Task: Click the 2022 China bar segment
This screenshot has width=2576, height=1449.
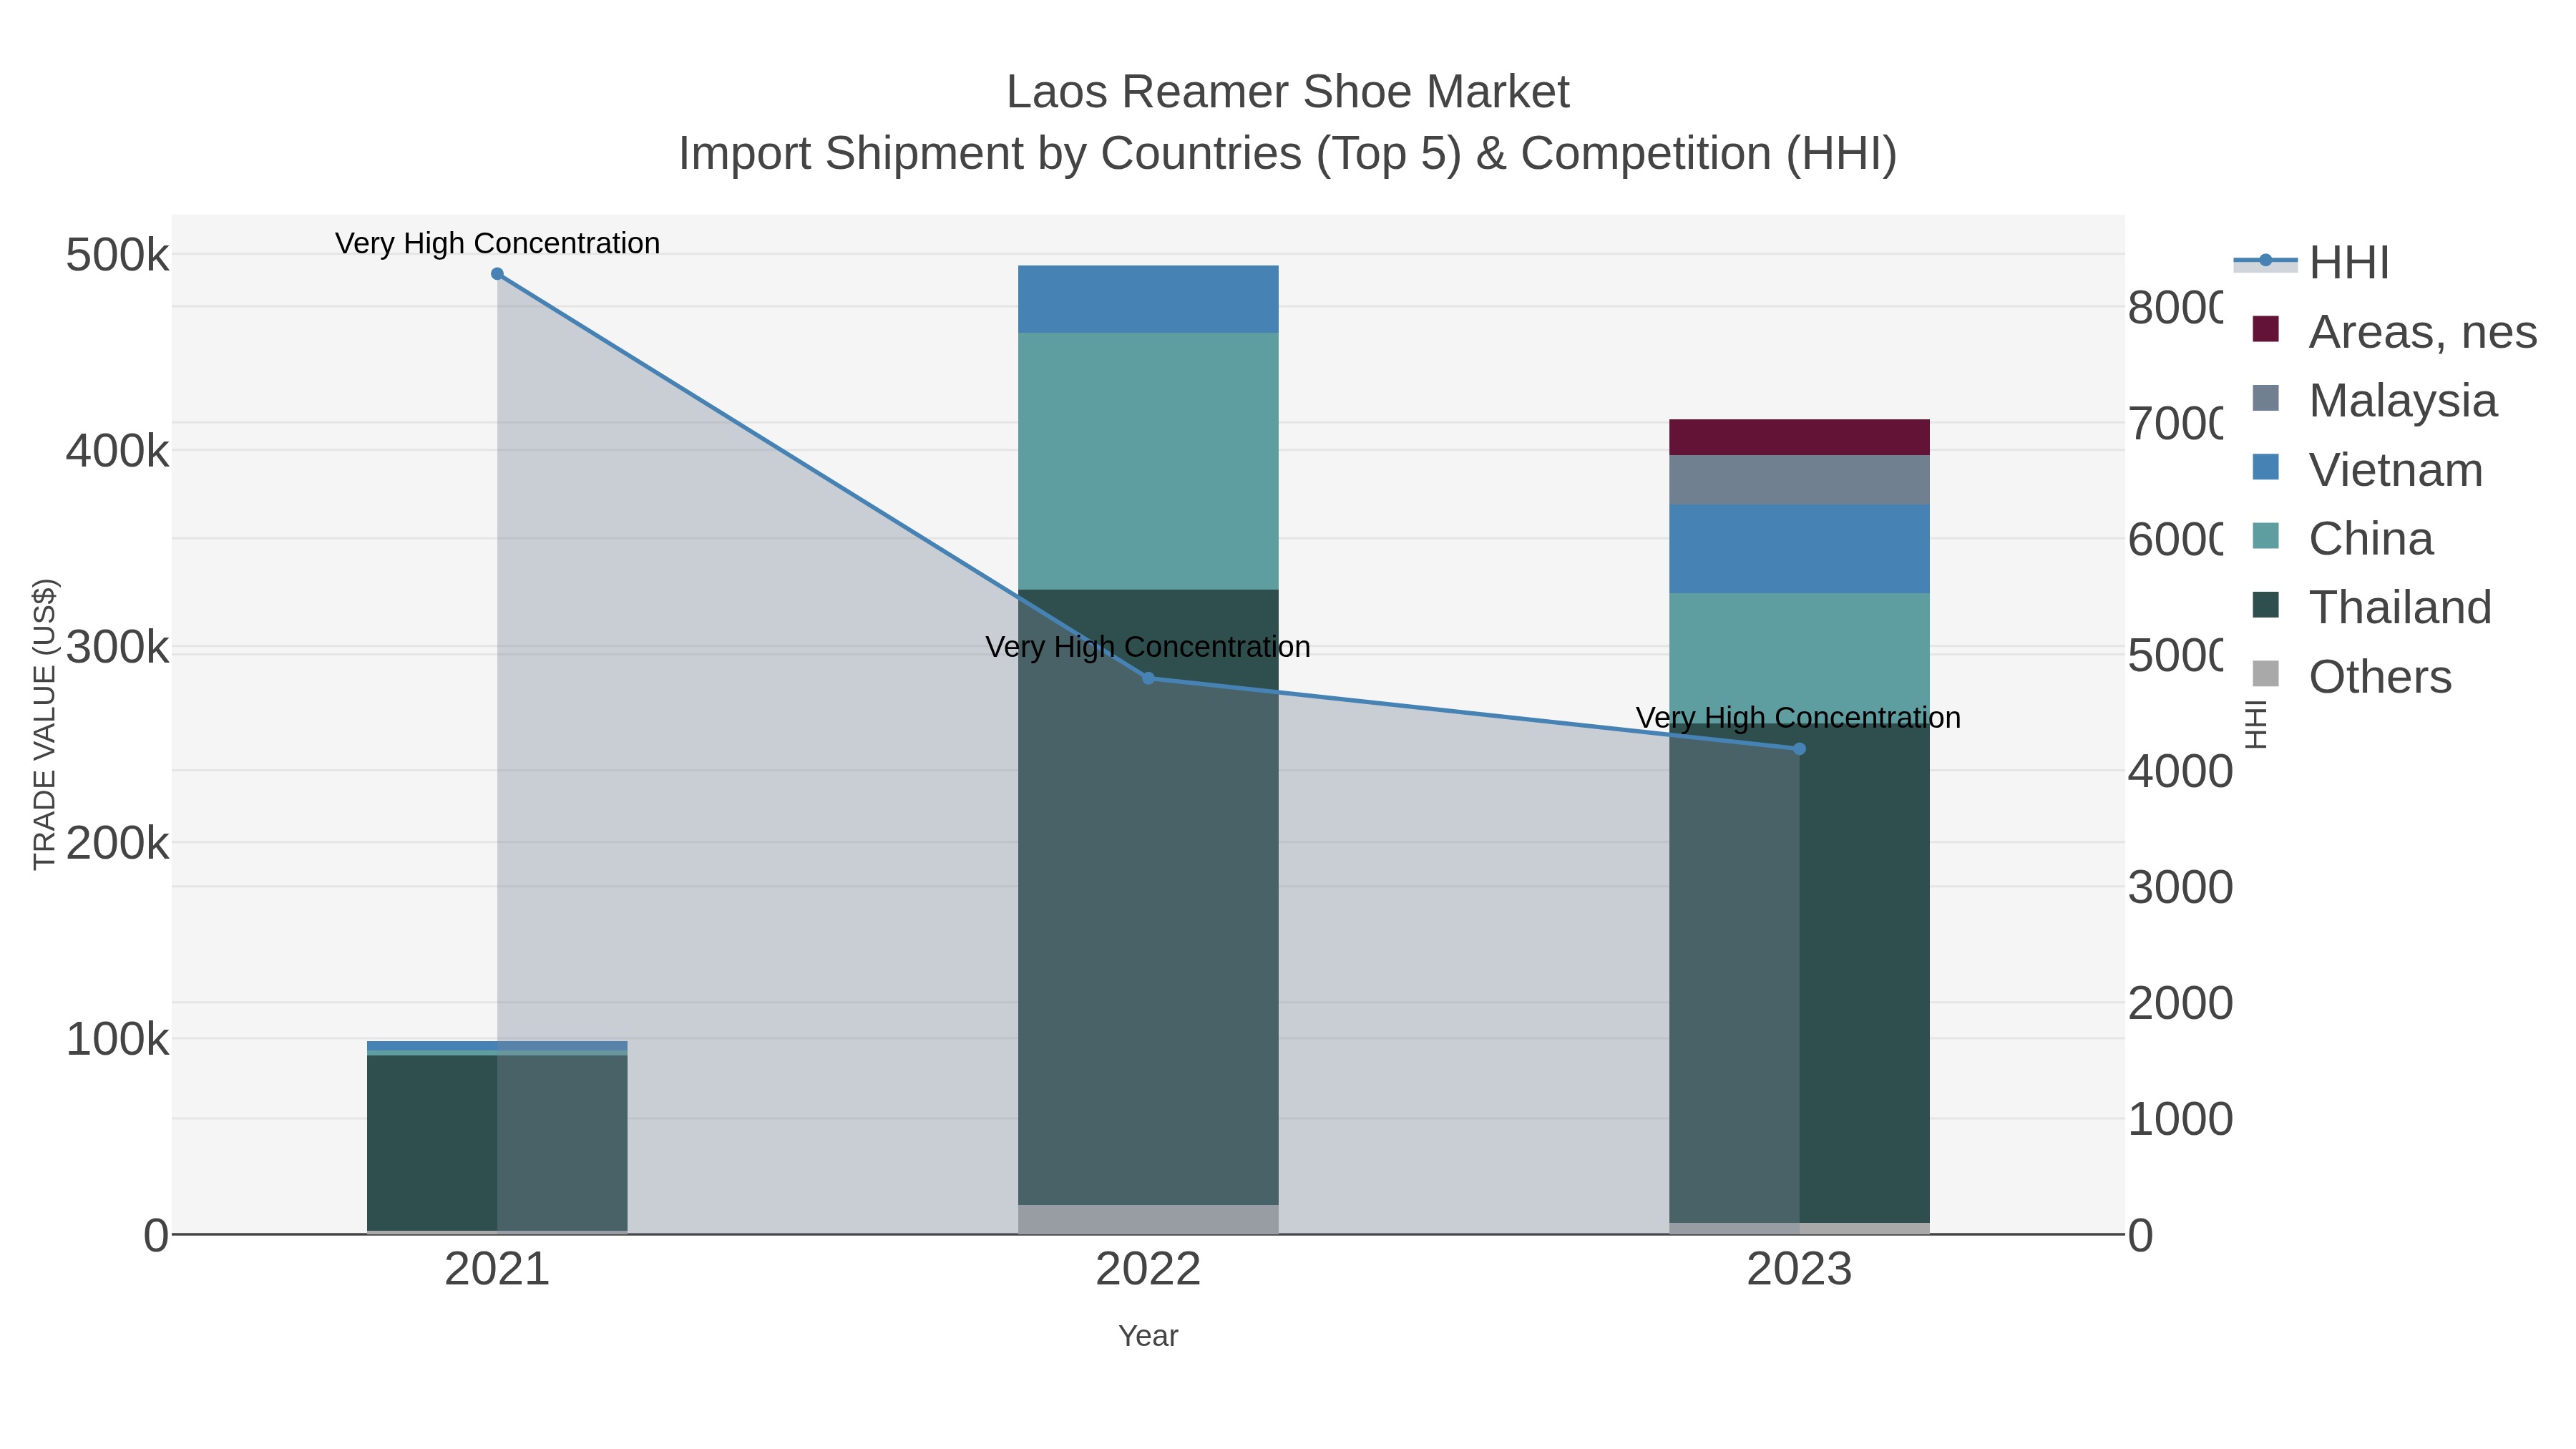Action: click(x=1148, y=461)
